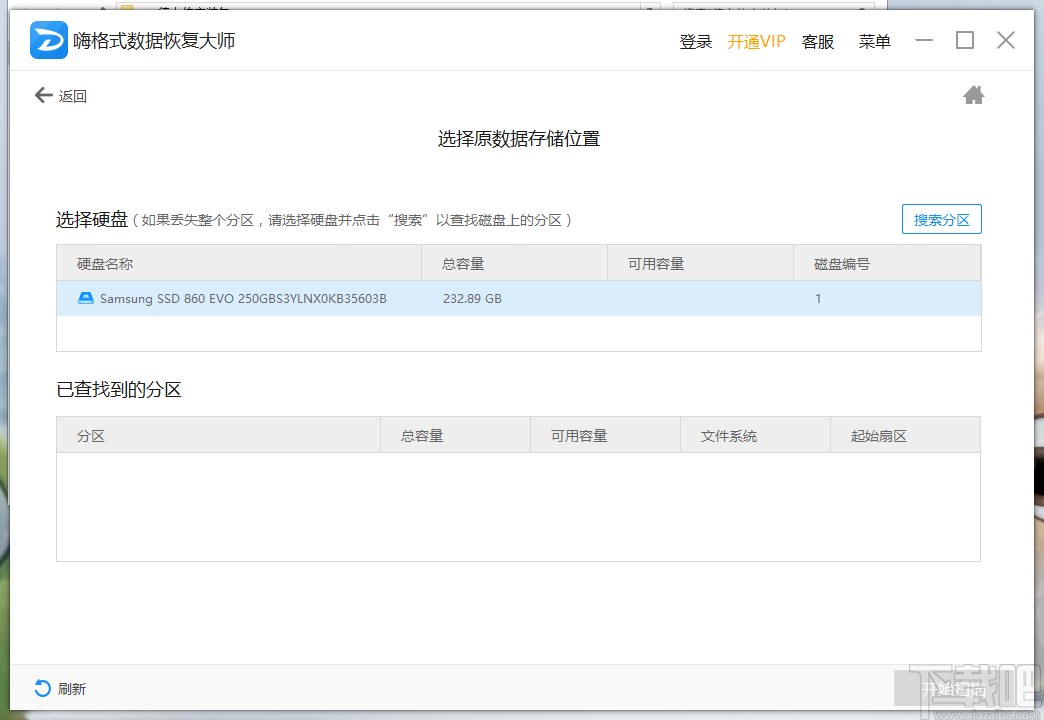Click the partition 可用容量 column header
The width and height of the screenshot is (1044, 720).
[605, 435]
